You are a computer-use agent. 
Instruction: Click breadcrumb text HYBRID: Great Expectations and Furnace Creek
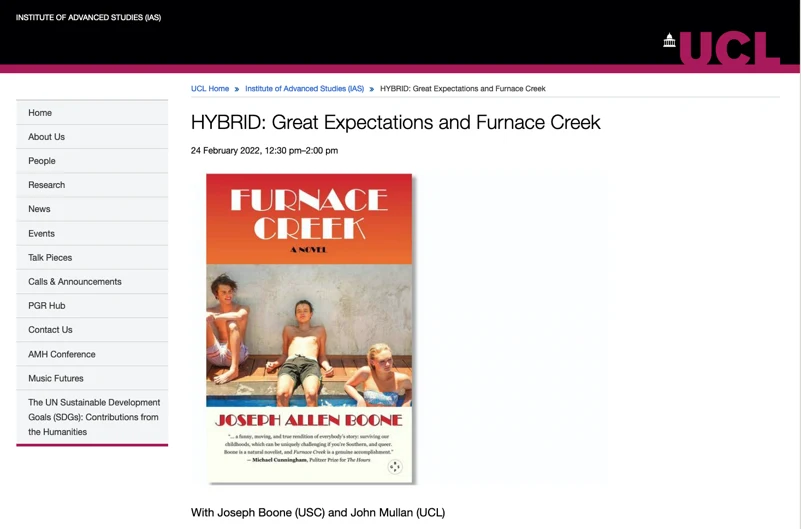(463, 88)
